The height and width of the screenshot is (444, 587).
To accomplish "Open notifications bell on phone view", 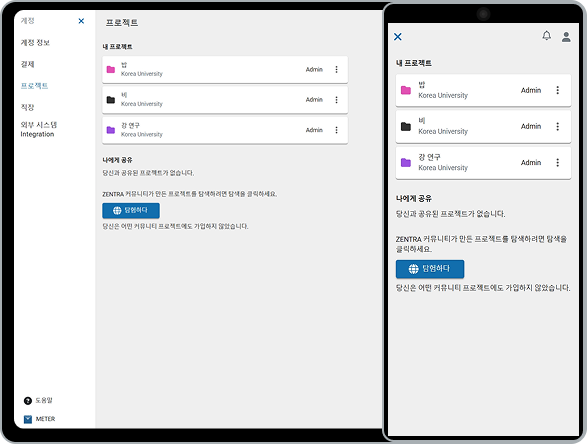I will click(547, 36).
